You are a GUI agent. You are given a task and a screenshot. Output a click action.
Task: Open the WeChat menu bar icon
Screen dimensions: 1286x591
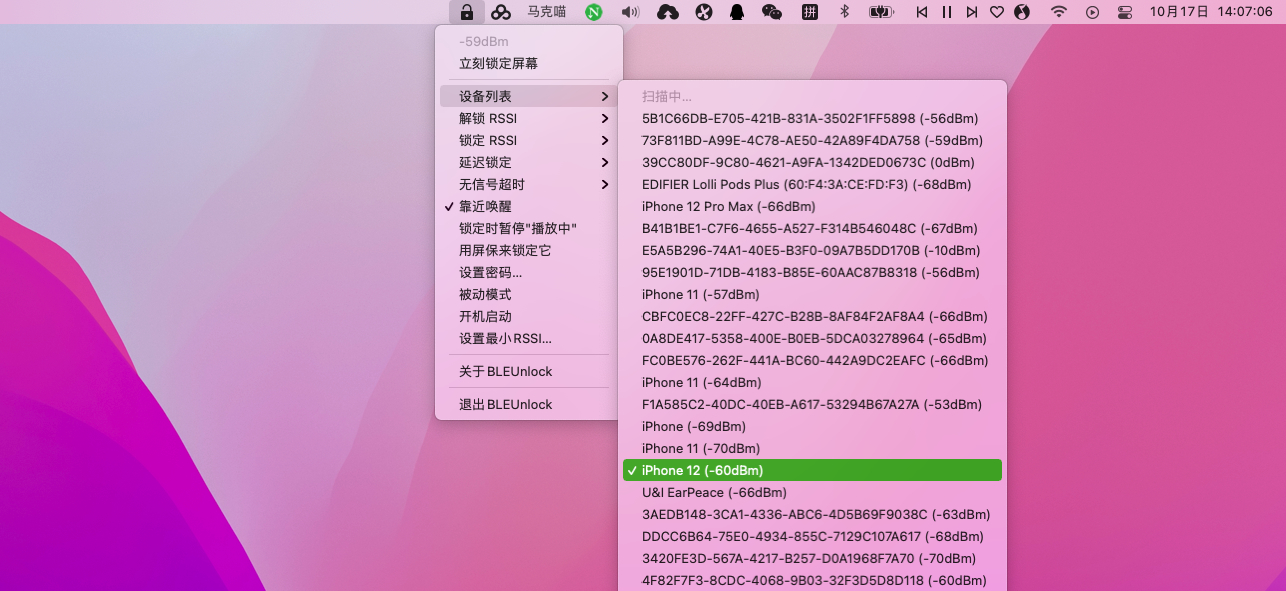(x=771, y=12)
